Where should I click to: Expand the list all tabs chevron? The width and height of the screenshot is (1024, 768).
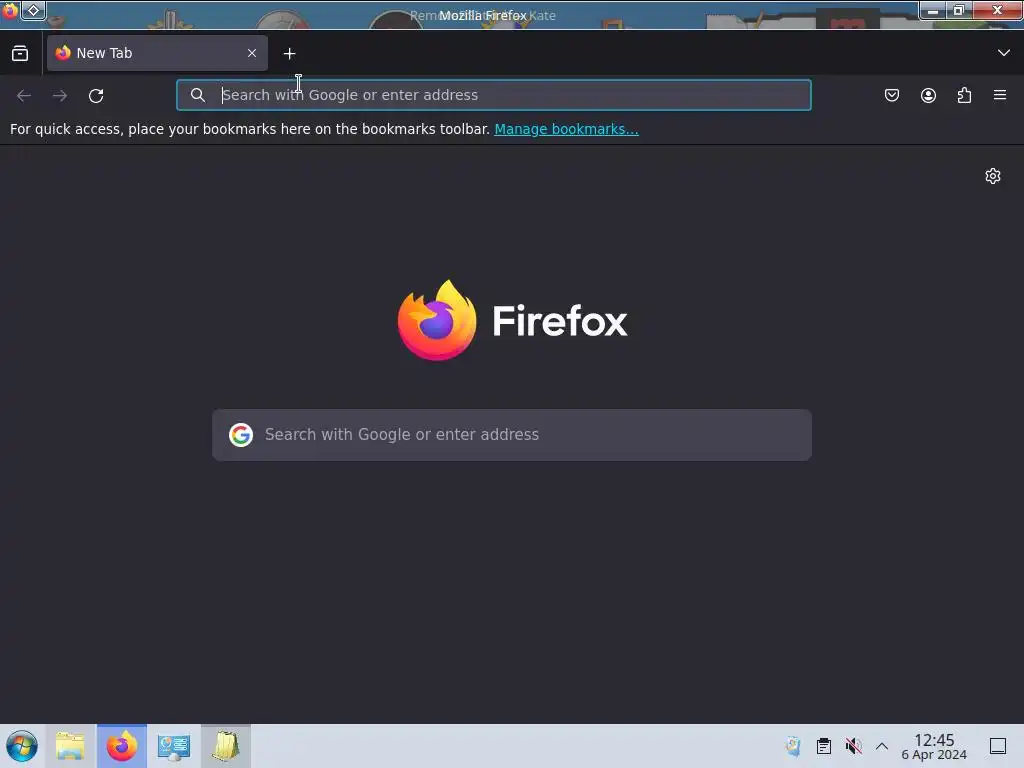1004,53
